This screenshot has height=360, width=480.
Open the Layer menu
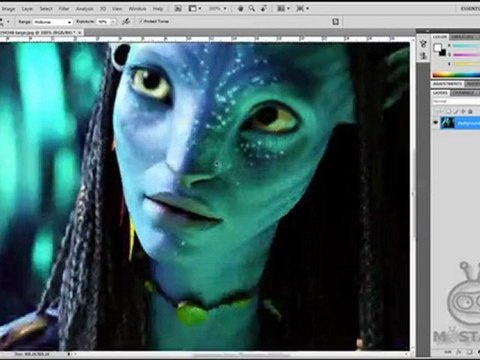[x=27, y=9]
